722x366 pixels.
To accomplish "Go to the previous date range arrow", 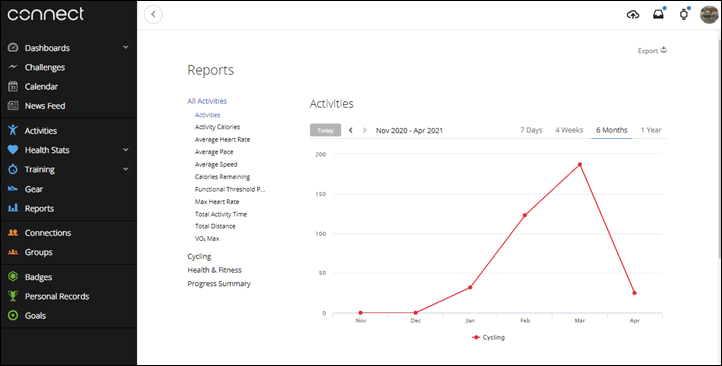I will click(350, 130).
